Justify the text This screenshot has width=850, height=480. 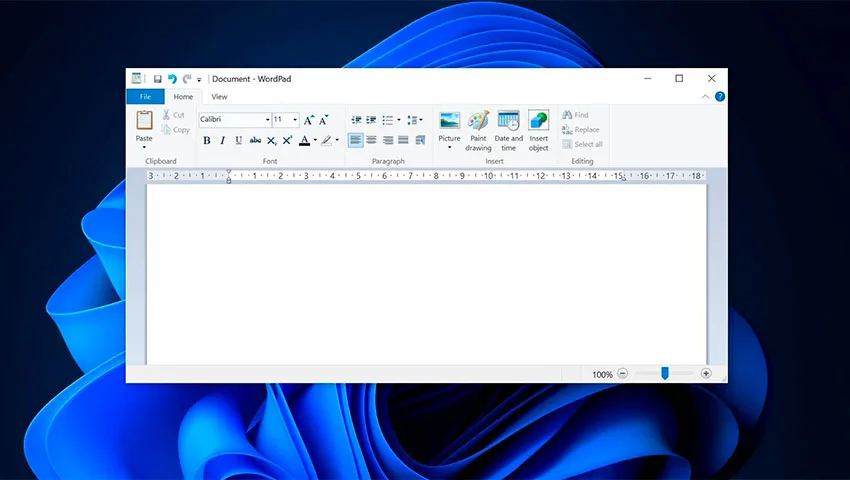coord(403,140)
